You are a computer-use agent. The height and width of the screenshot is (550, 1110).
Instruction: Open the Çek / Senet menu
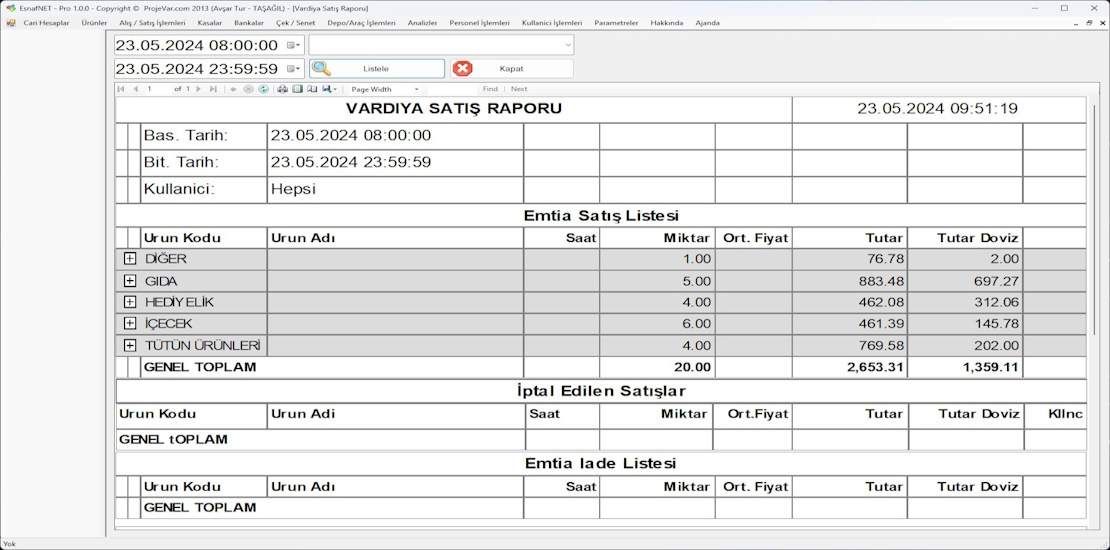[296, 23]
